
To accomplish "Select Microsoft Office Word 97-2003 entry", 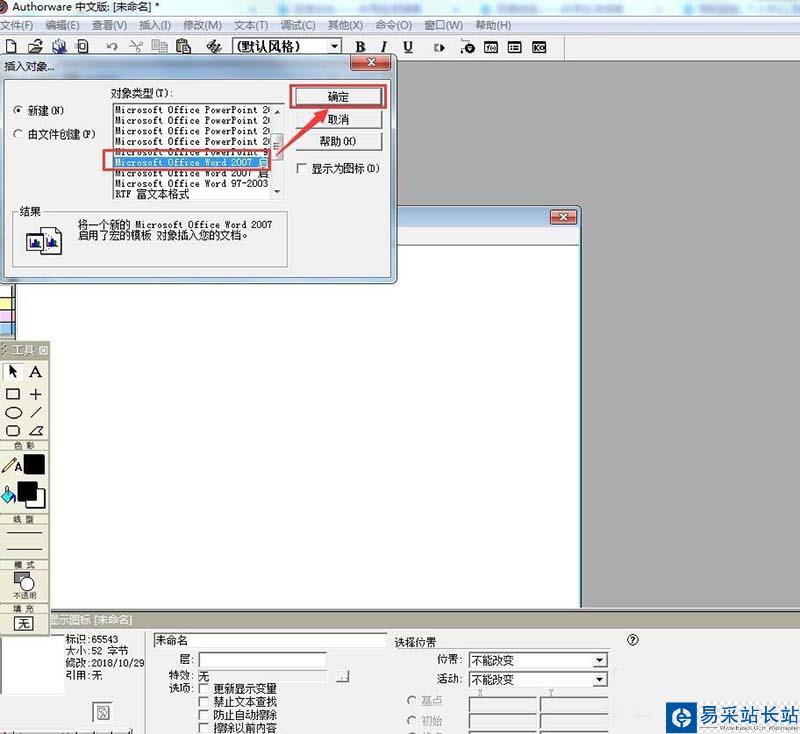I will (x=191, y=183).
